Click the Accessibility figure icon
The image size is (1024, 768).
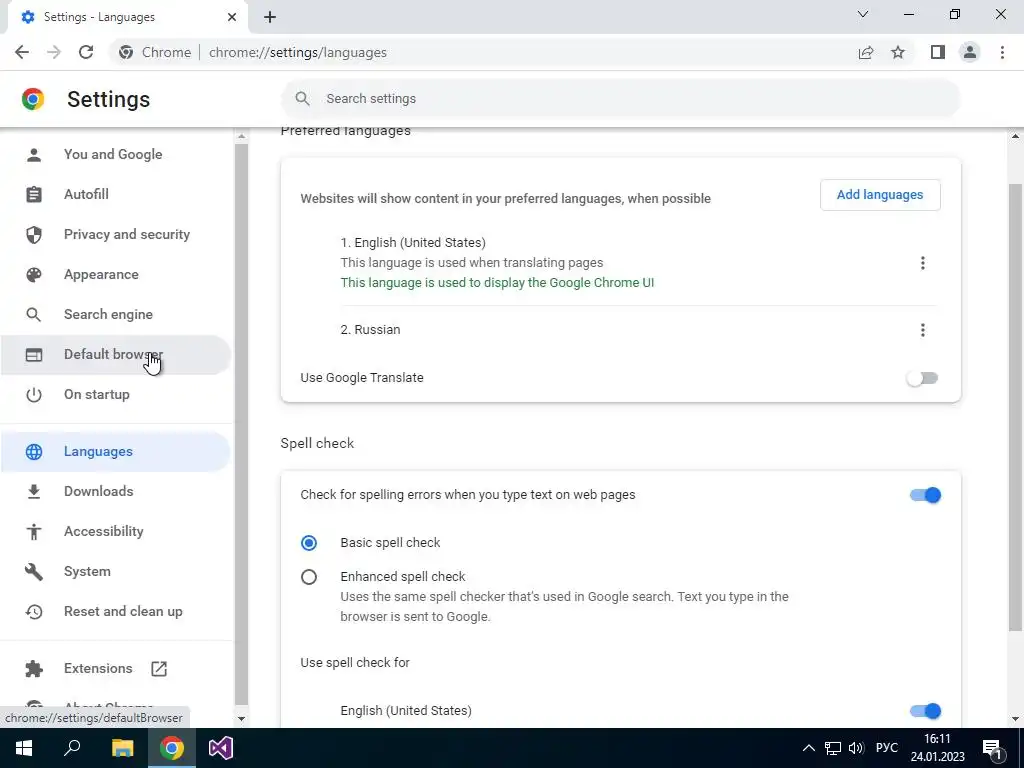(x=33, y=532)
